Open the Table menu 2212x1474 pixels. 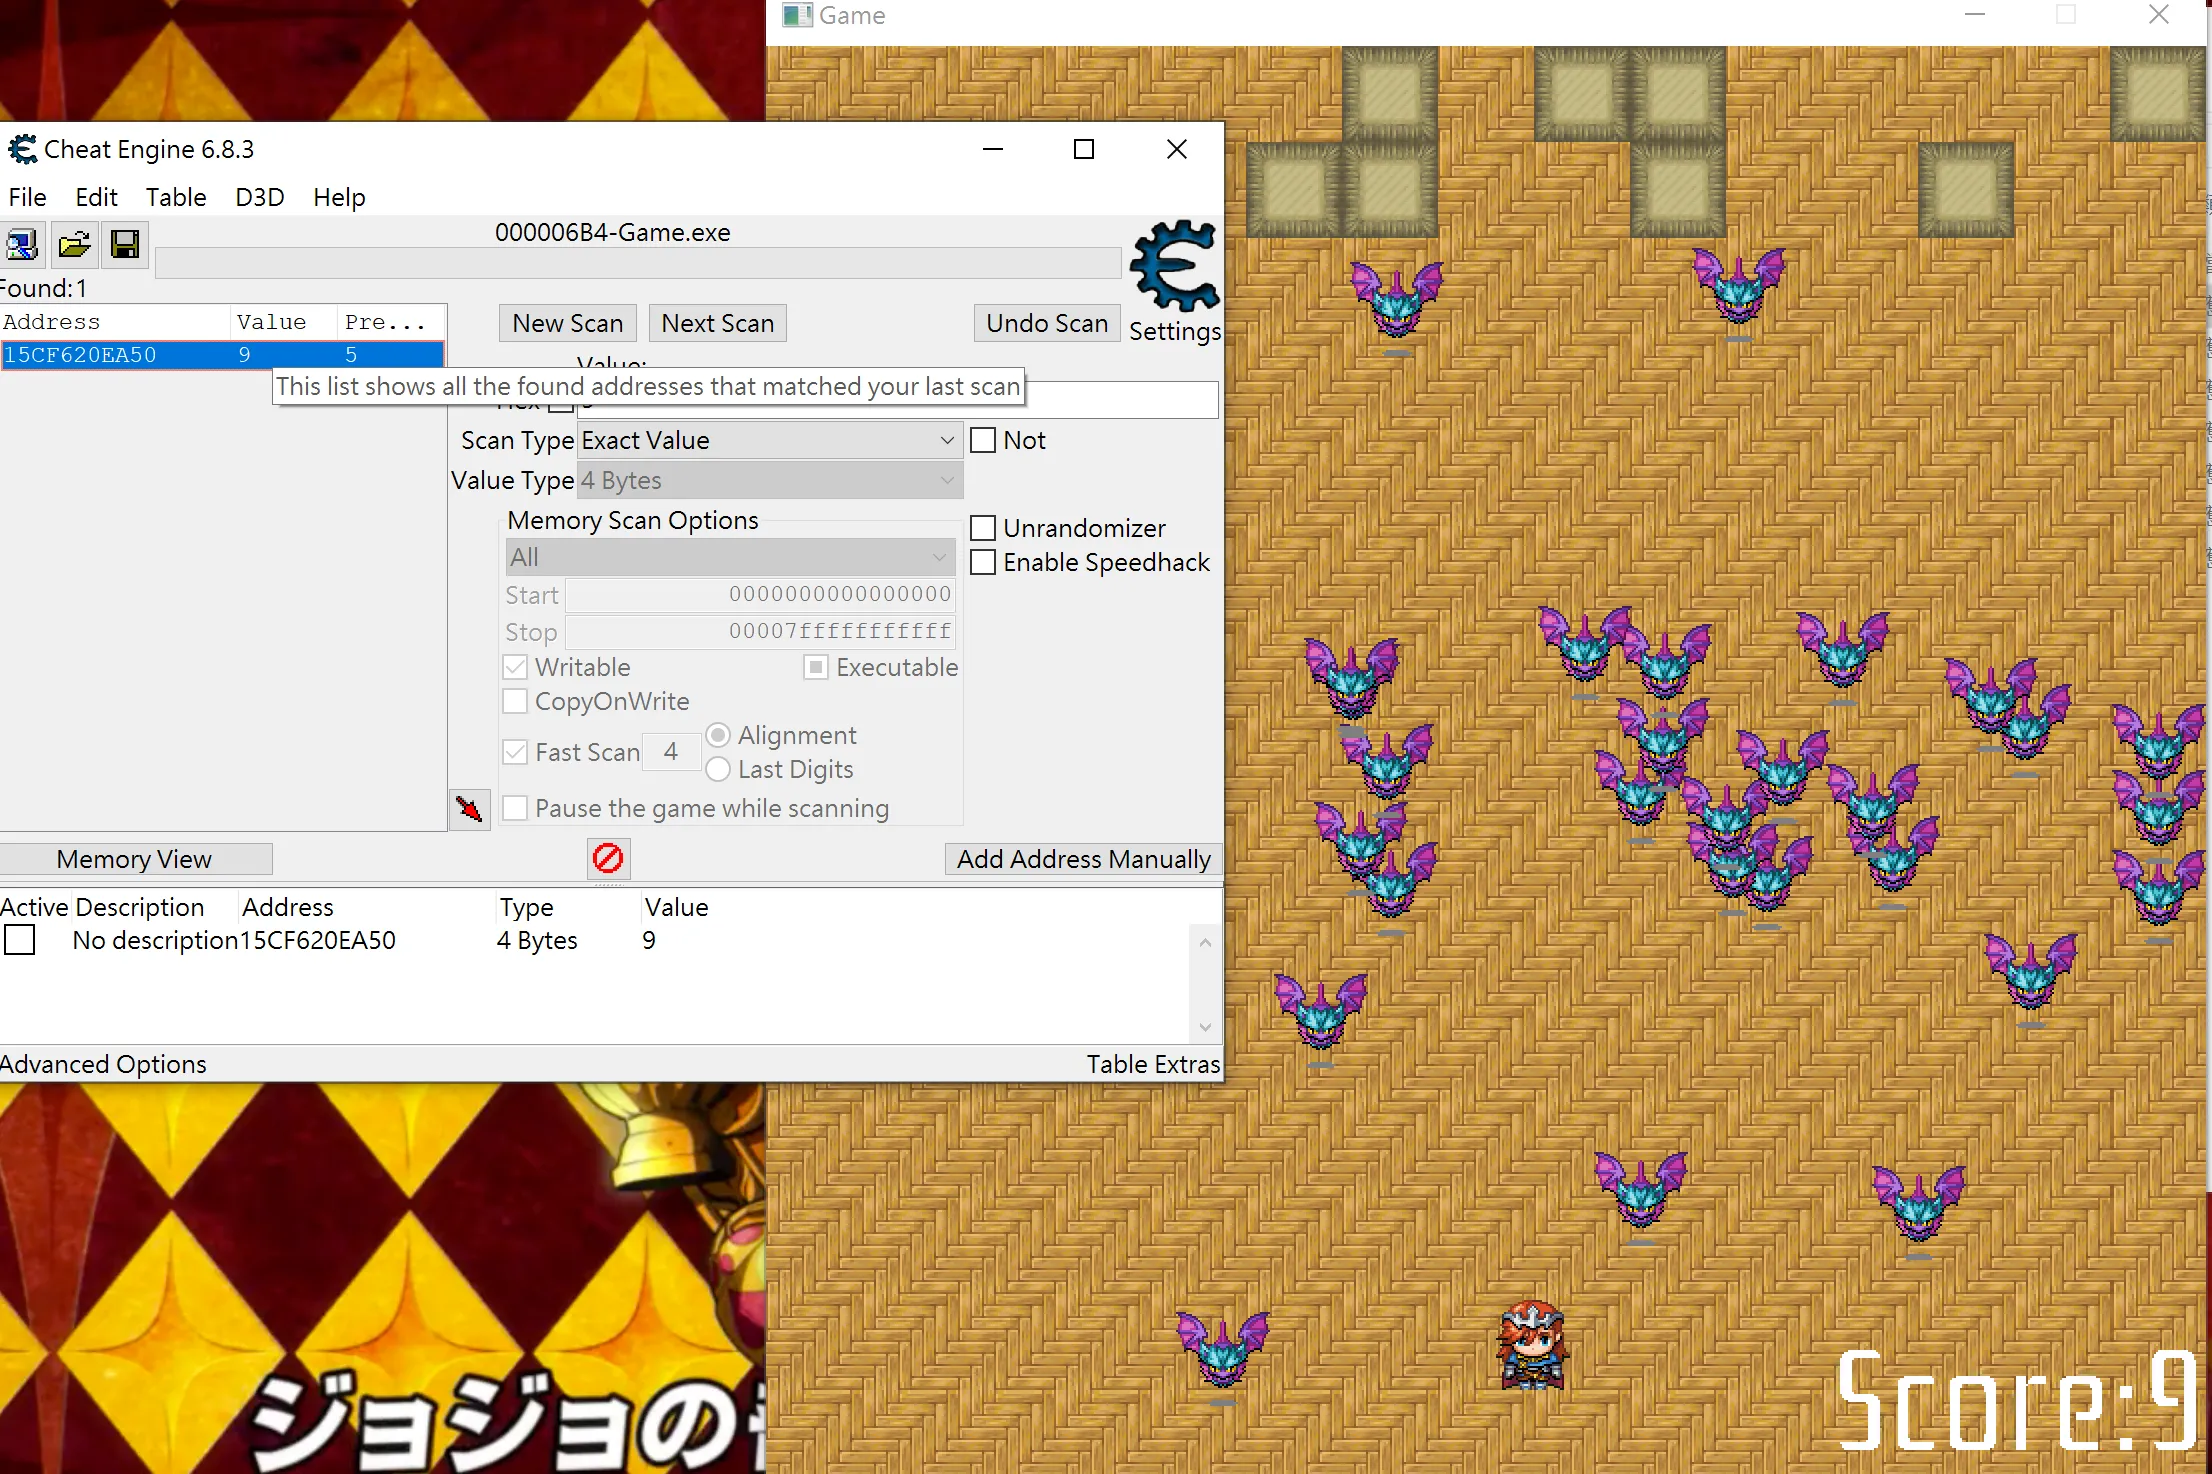pyautogui.click(x=176, y=197)
